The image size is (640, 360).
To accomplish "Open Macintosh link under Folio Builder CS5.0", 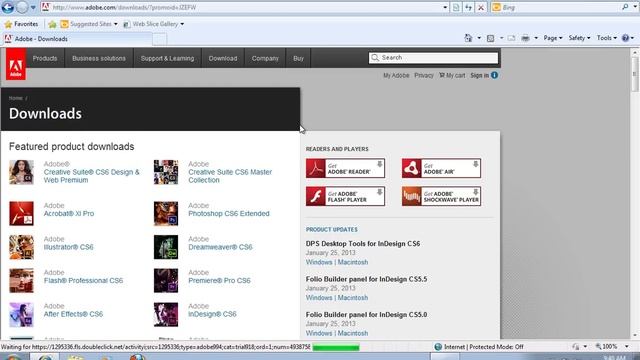I will (x=353, y=333).
